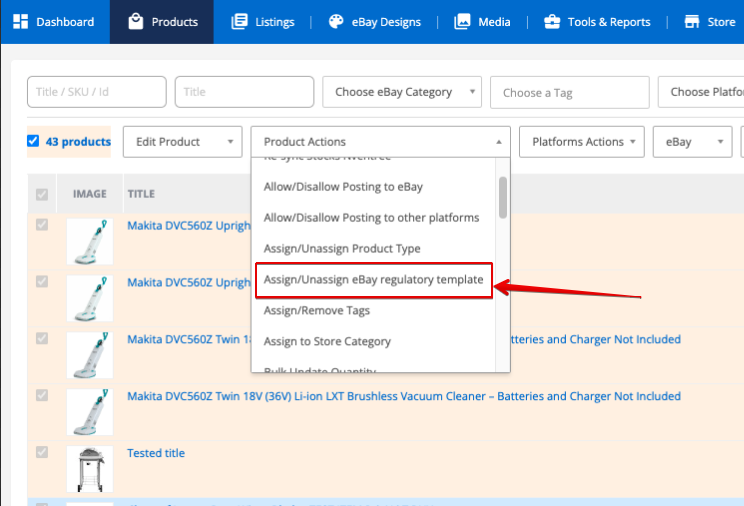The image size is (744, 506).
Task: Open the Media tab
Action: pyautogui.click(x=482, y=22)
